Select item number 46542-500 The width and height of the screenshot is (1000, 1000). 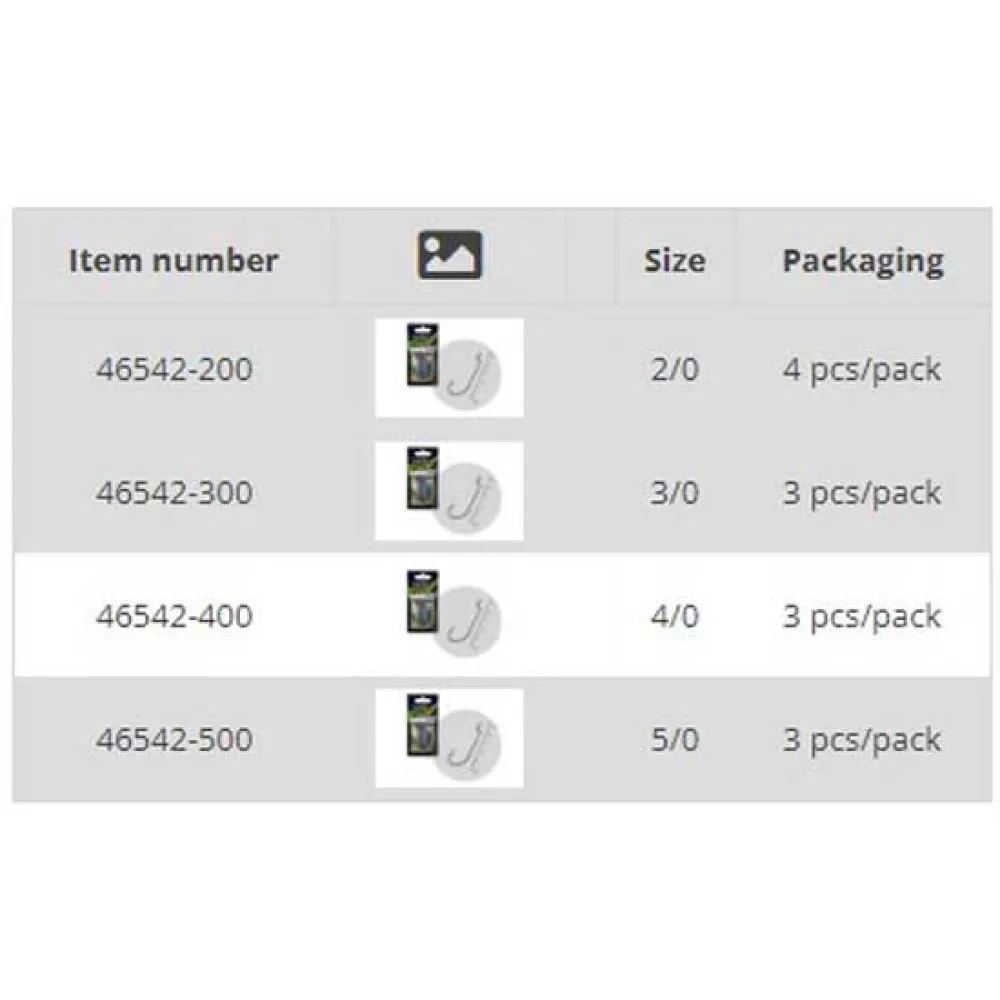(174, 740)
